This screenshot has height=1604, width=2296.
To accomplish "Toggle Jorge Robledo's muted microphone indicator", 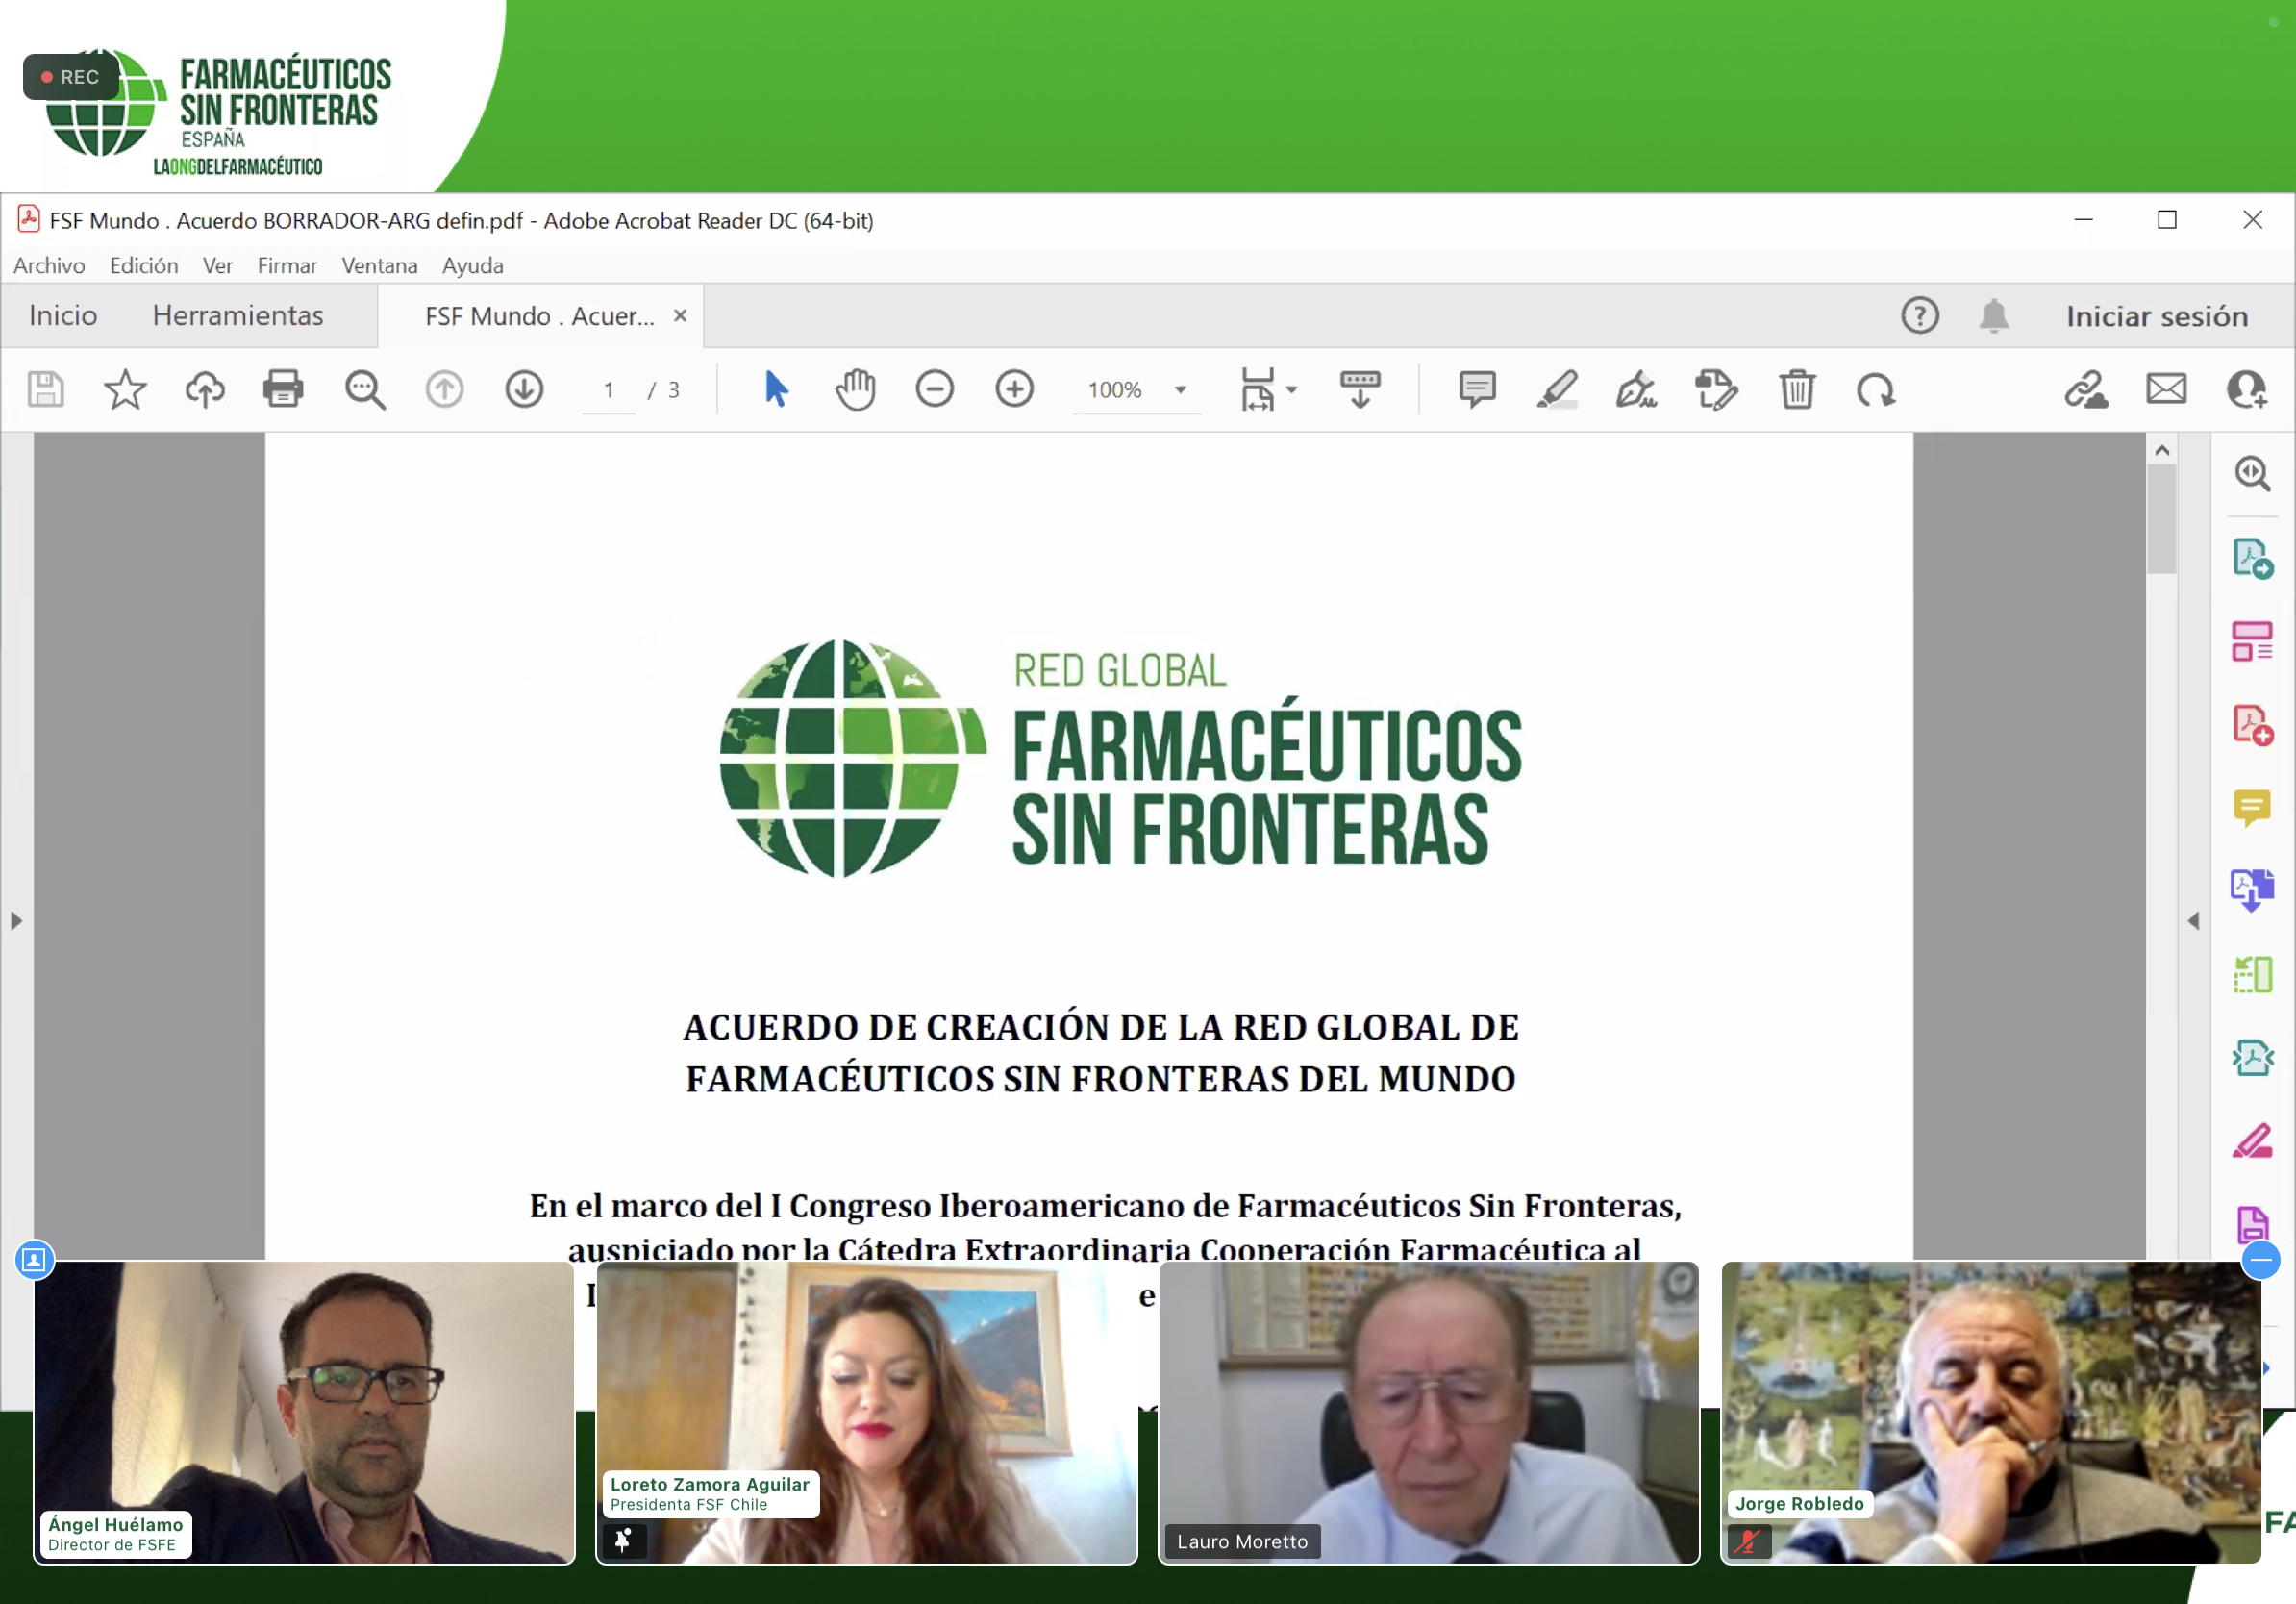I will tap(1749, 1541).
